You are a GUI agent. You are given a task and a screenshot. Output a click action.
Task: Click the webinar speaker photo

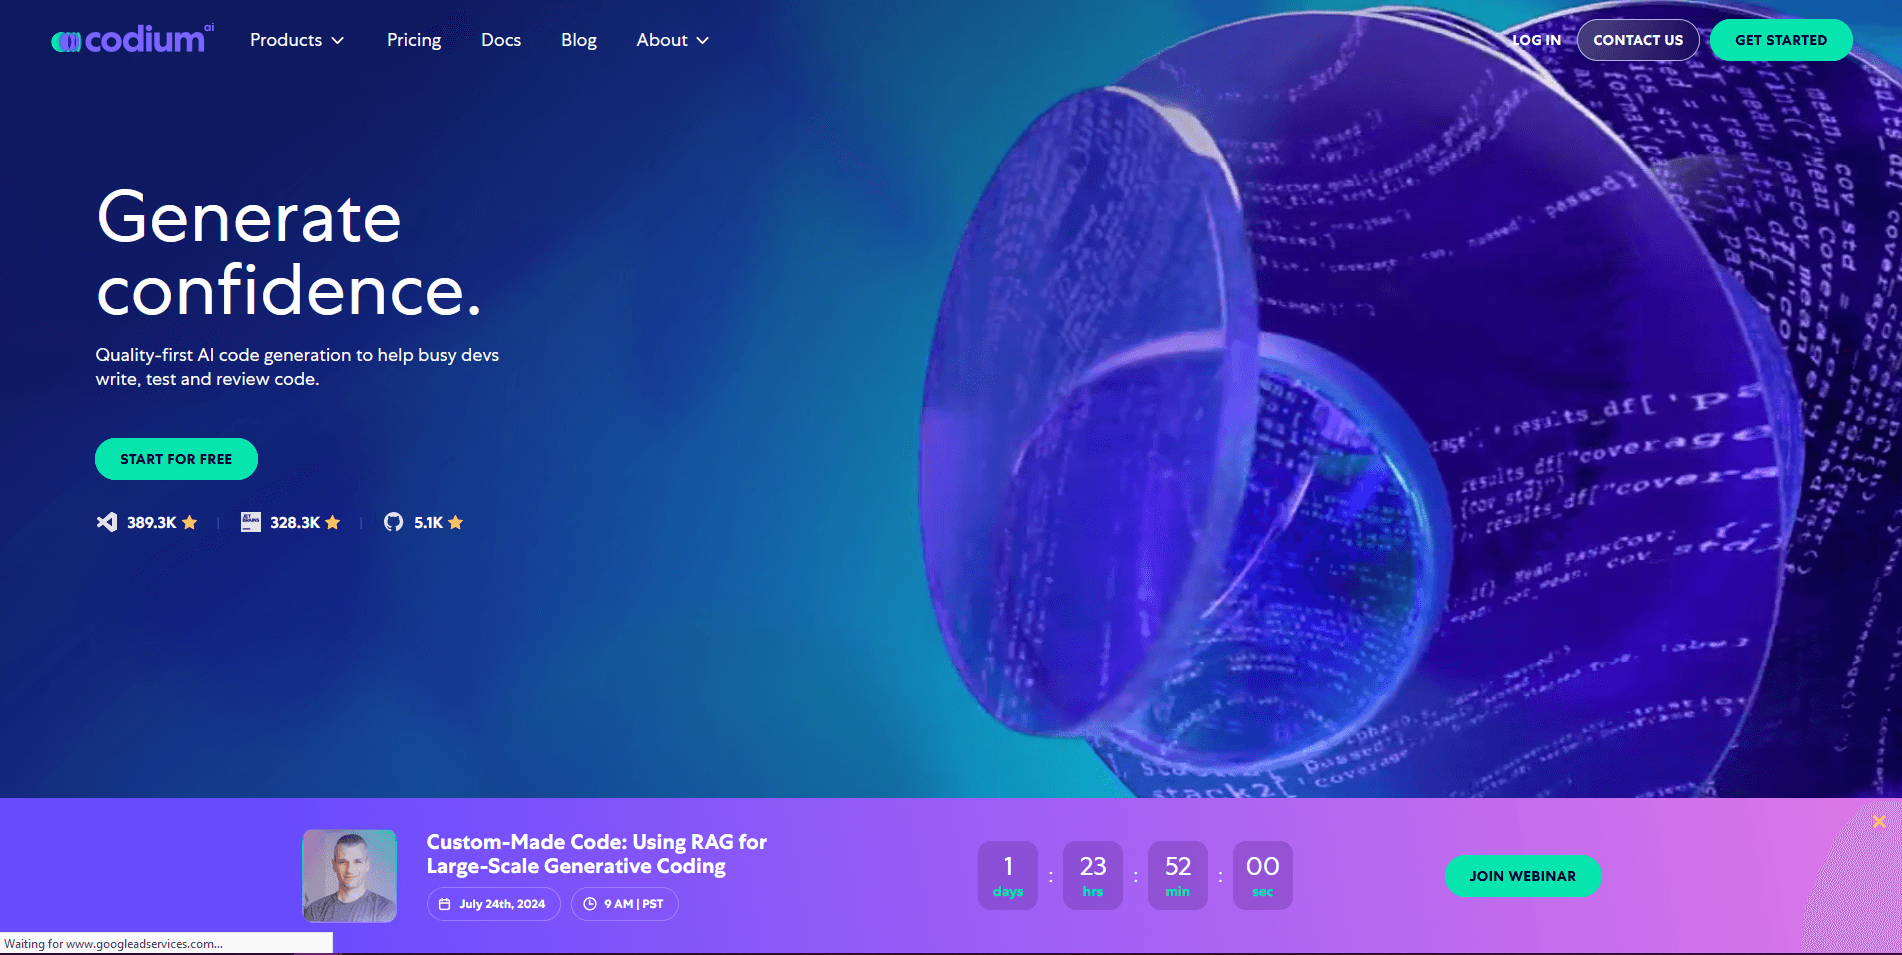(350, 876)
